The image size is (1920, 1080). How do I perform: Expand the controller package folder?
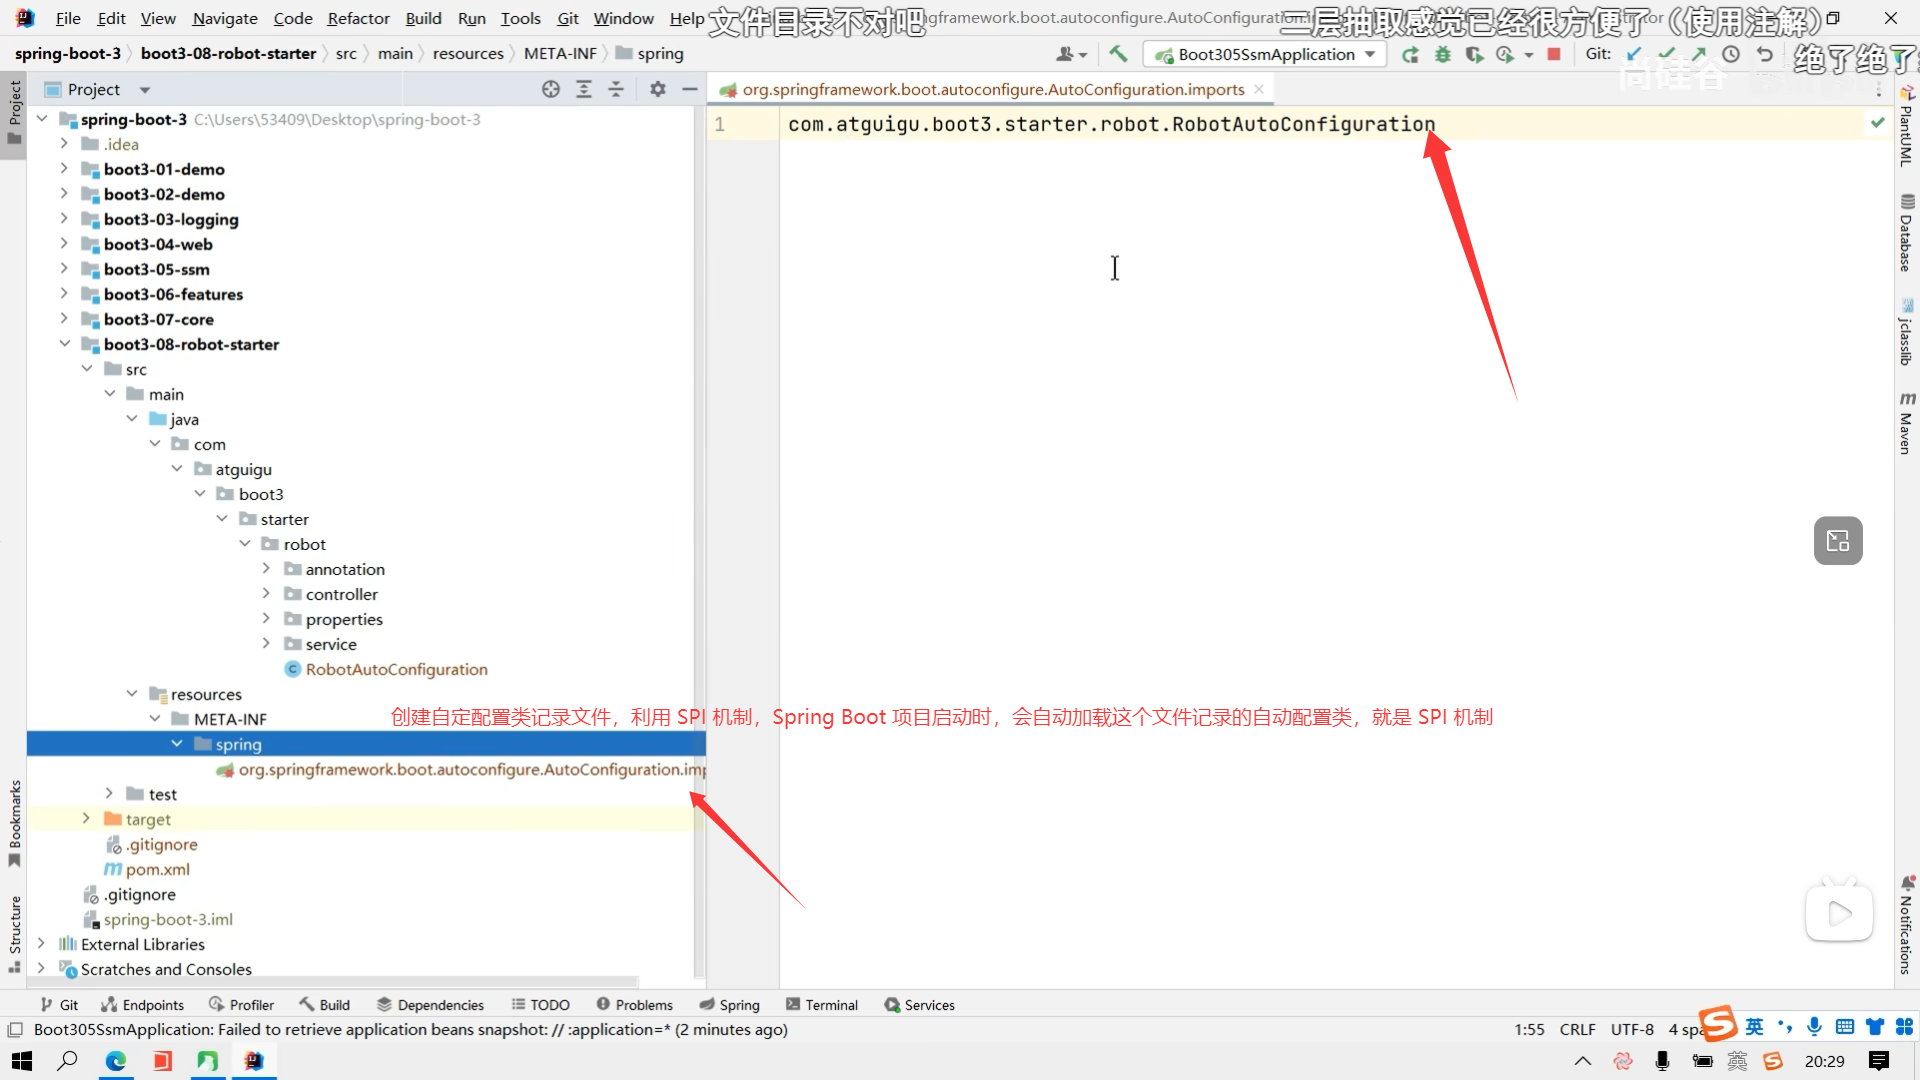266,594
